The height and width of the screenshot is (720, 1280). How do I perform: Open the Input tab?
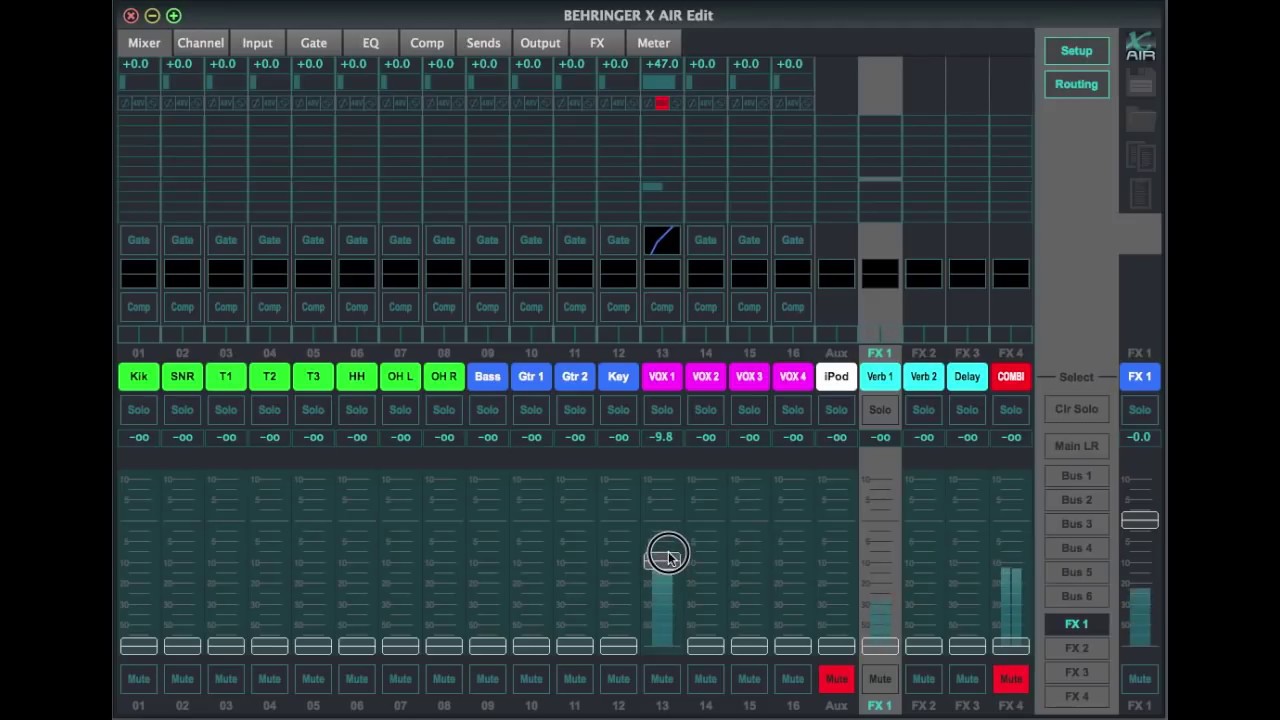(257, 43)
